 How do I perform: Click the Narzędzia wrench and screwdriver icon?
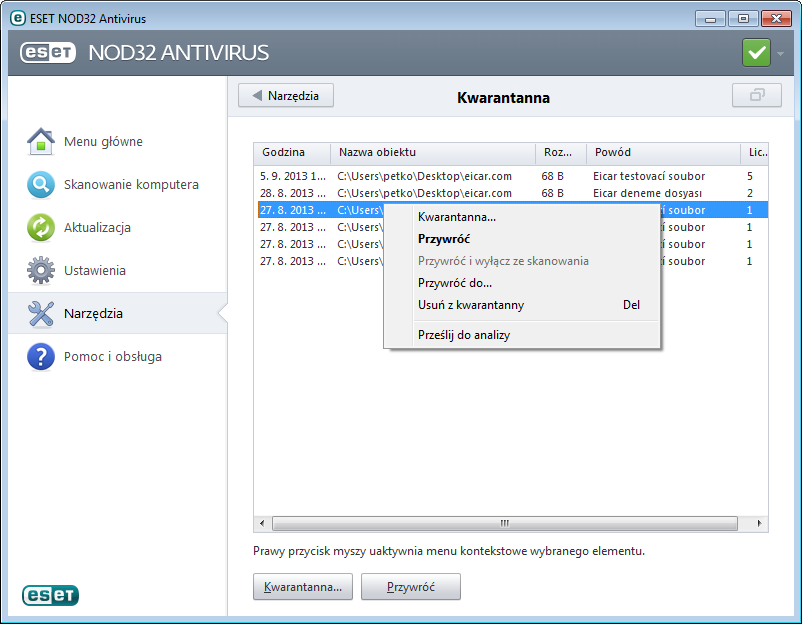[x=41, y=313]
